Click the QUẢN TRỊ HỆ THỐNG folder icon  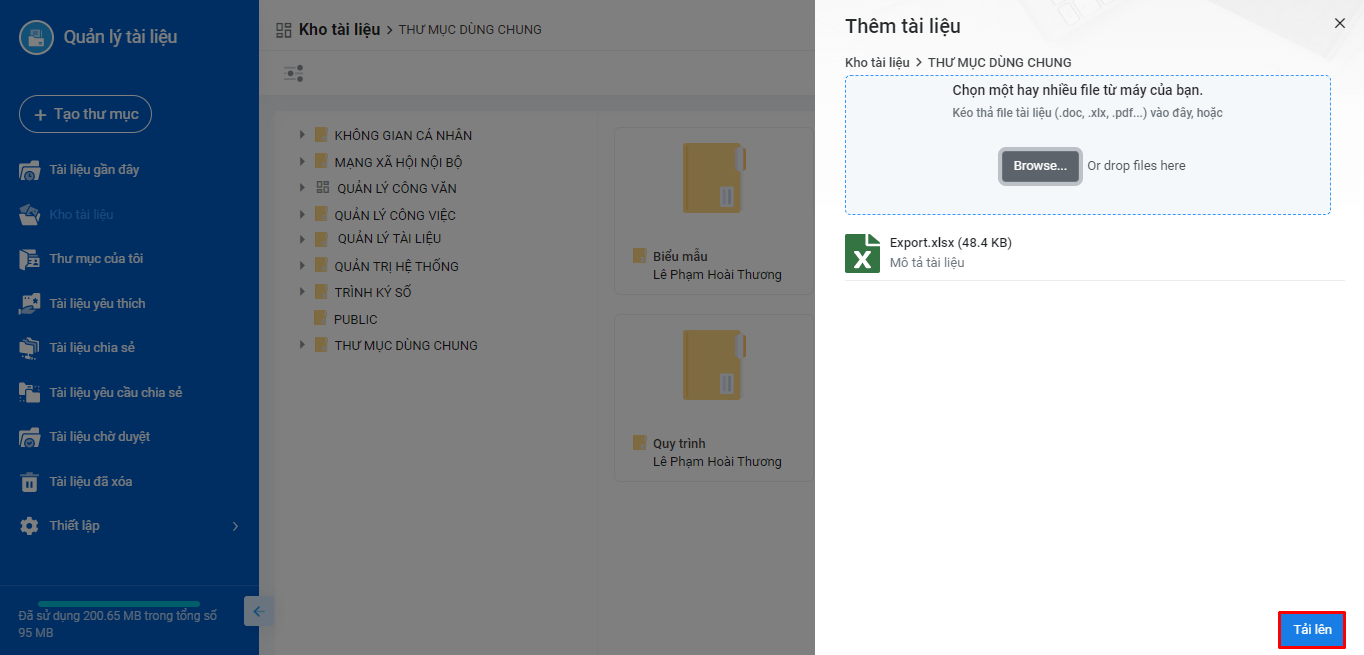(x=321, y=265)
